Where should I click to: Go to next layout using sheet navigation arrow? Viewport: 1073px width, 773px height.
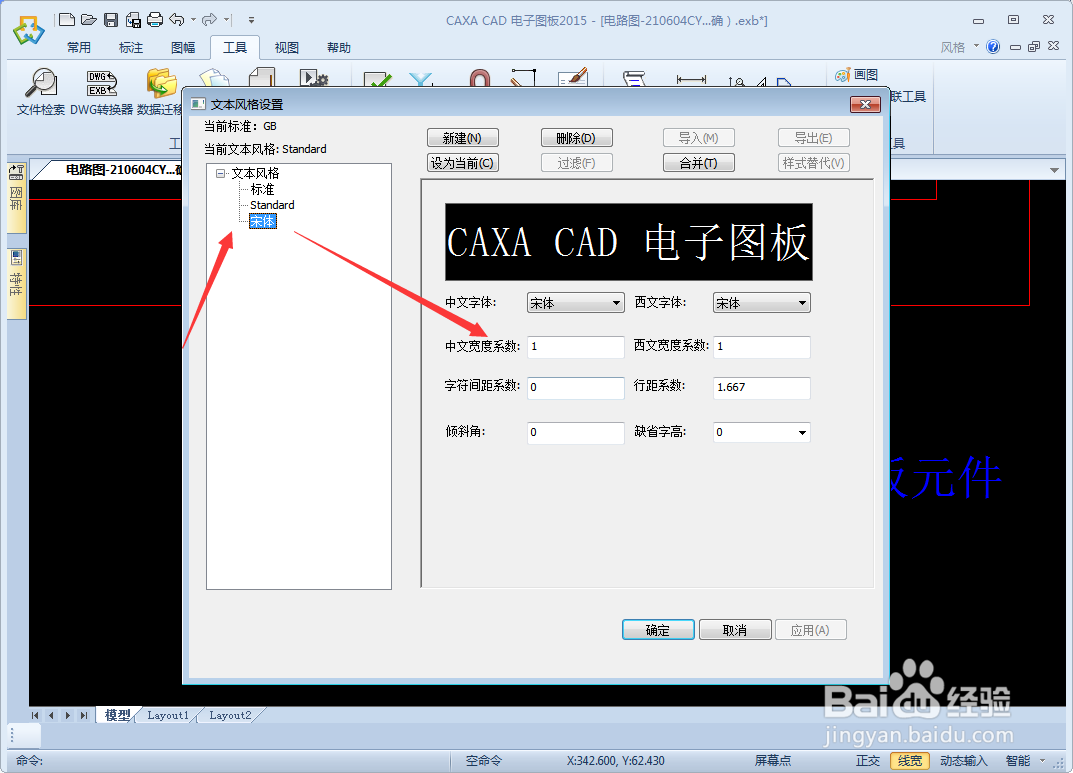pyautogui.click(x=67, y=716)
